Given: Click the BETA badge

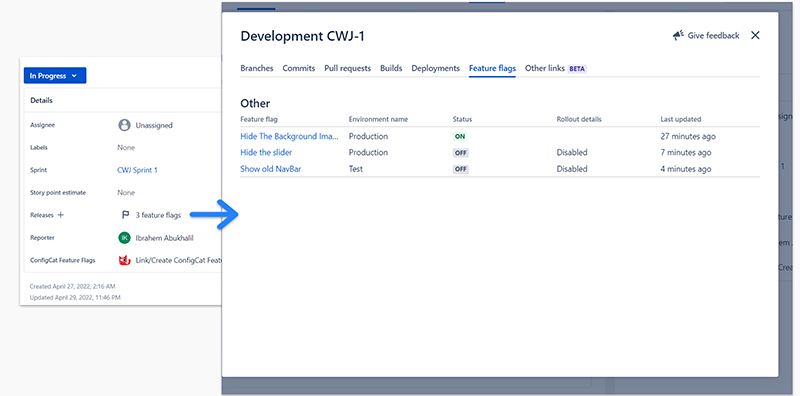Looking at the screenshot, I should coord(577,68).
